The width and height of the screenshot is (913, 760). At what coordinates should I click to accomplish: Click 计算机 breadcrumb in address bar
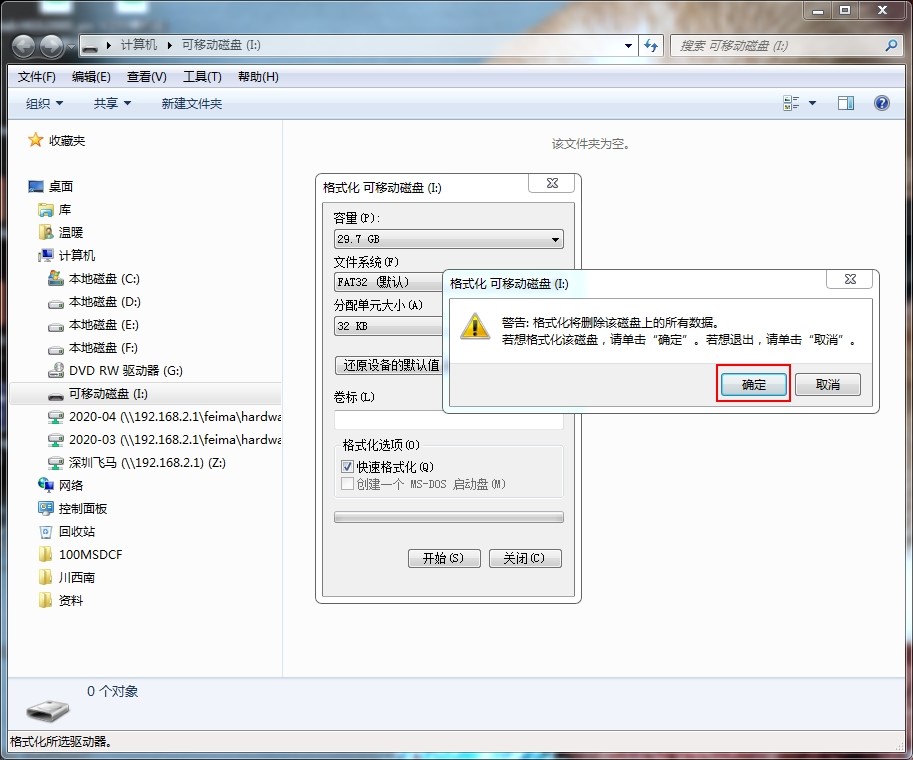(x=139, y=45)
